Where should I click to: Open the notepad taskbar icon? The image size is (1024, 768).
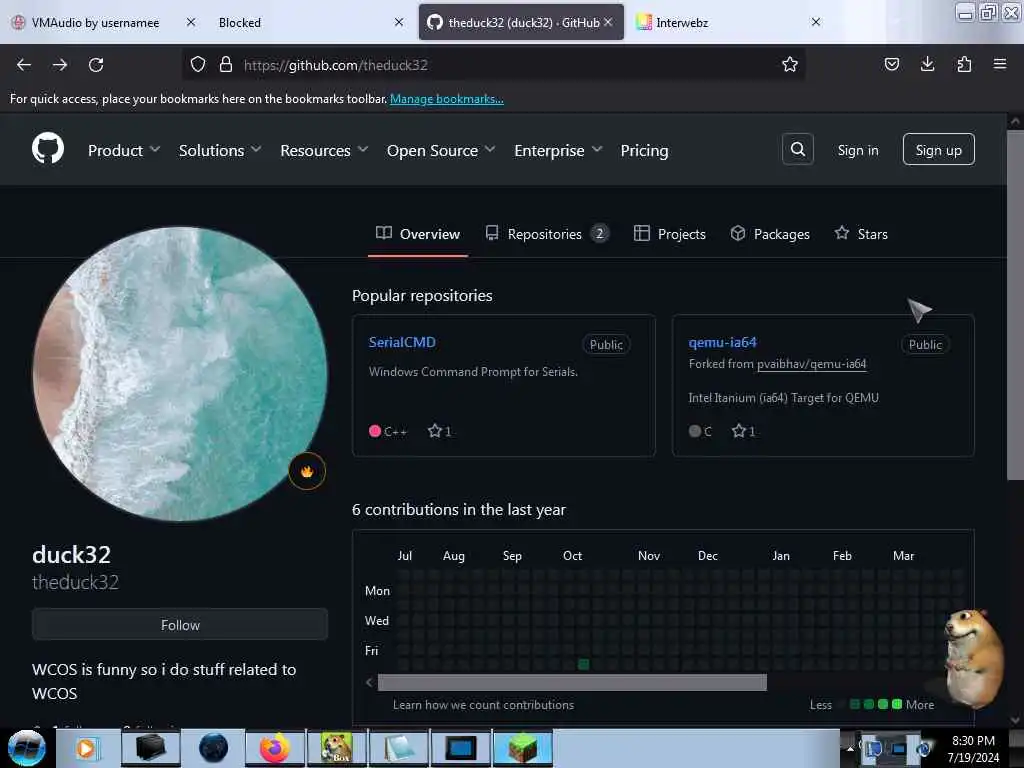pos(400,748)
